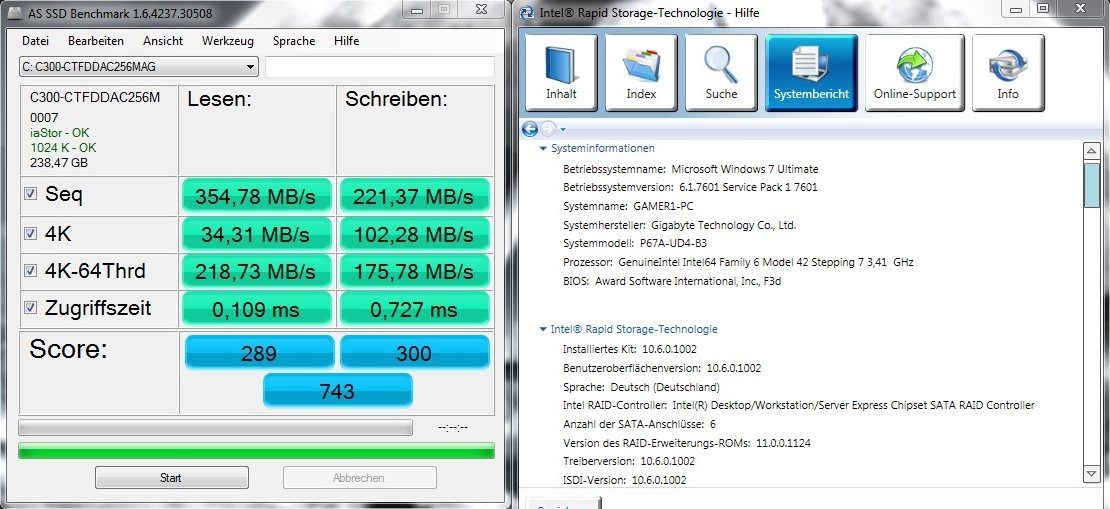Click the help pane scrollbar up arrow
The height and width of the screenshot is (509, 1110).
(x=1092, y=151)
